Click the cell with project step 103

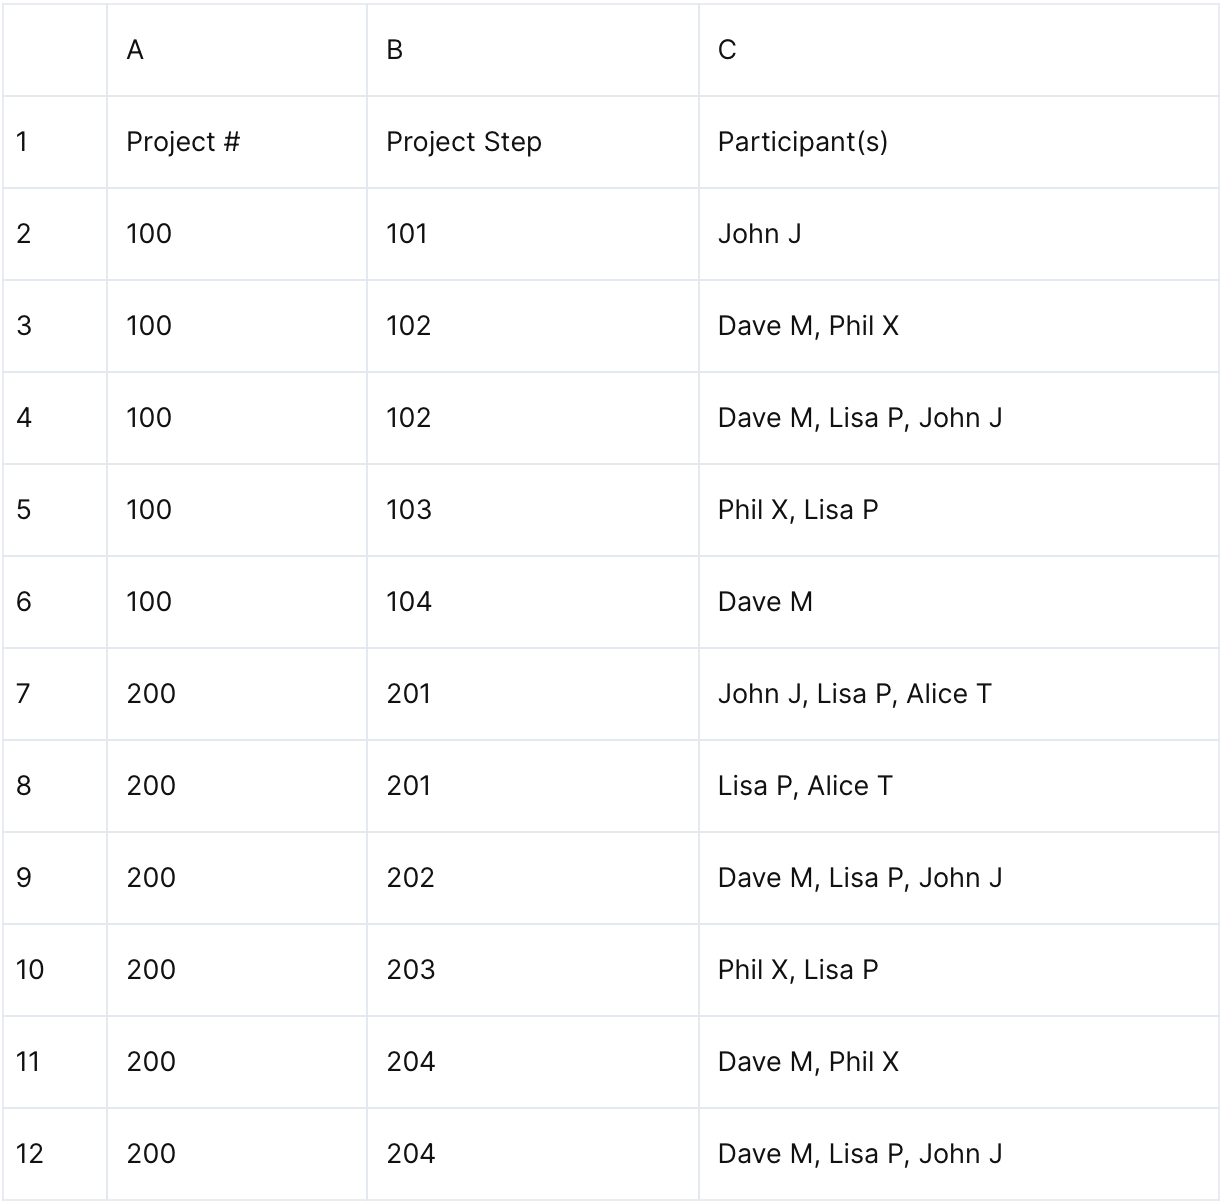532,510
